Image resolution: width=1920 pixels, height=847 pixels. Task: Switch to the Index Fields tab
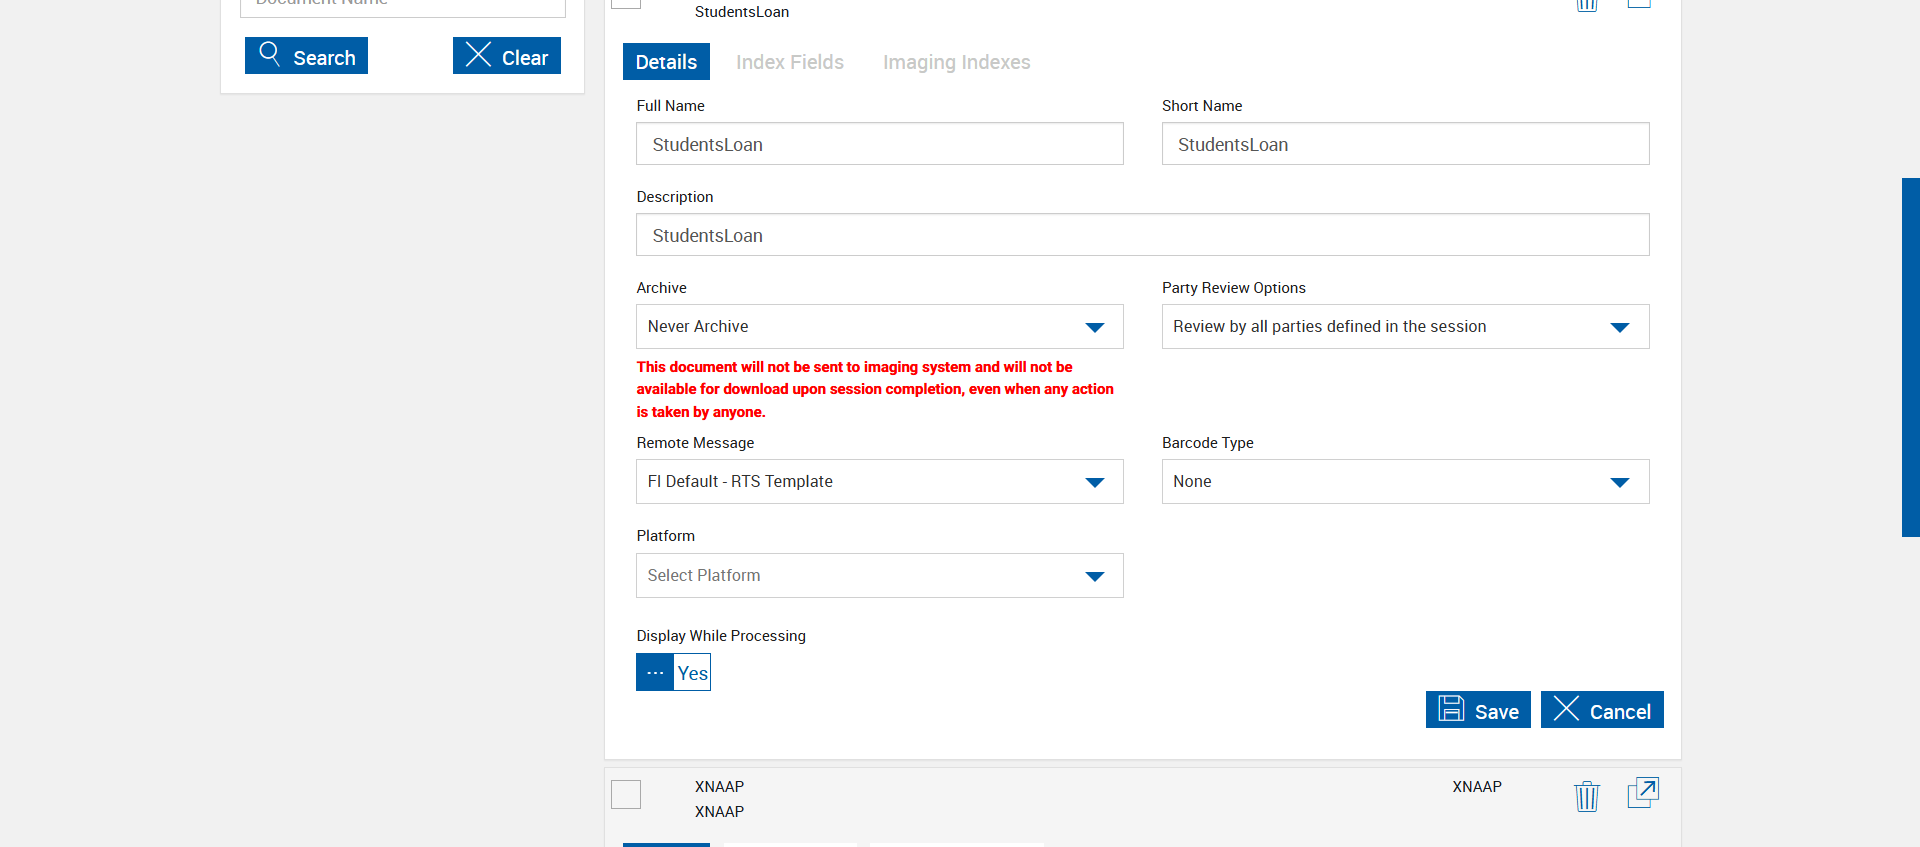(789, 62)
